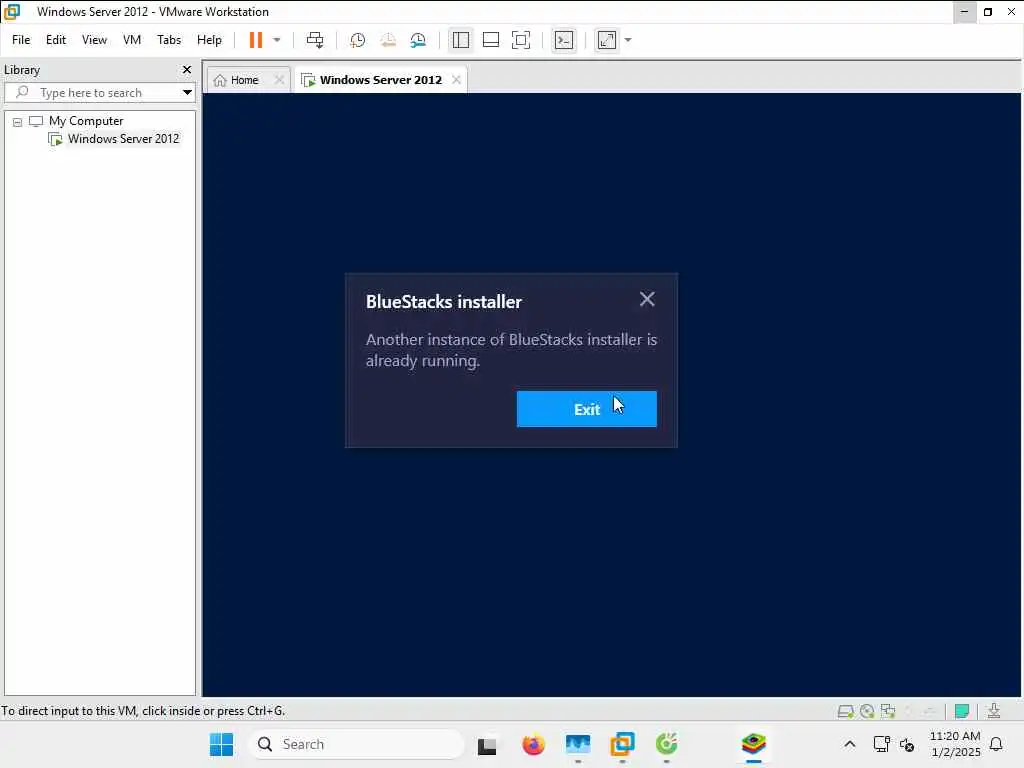
Task: Select My Computer in the library
Action: 86,121
